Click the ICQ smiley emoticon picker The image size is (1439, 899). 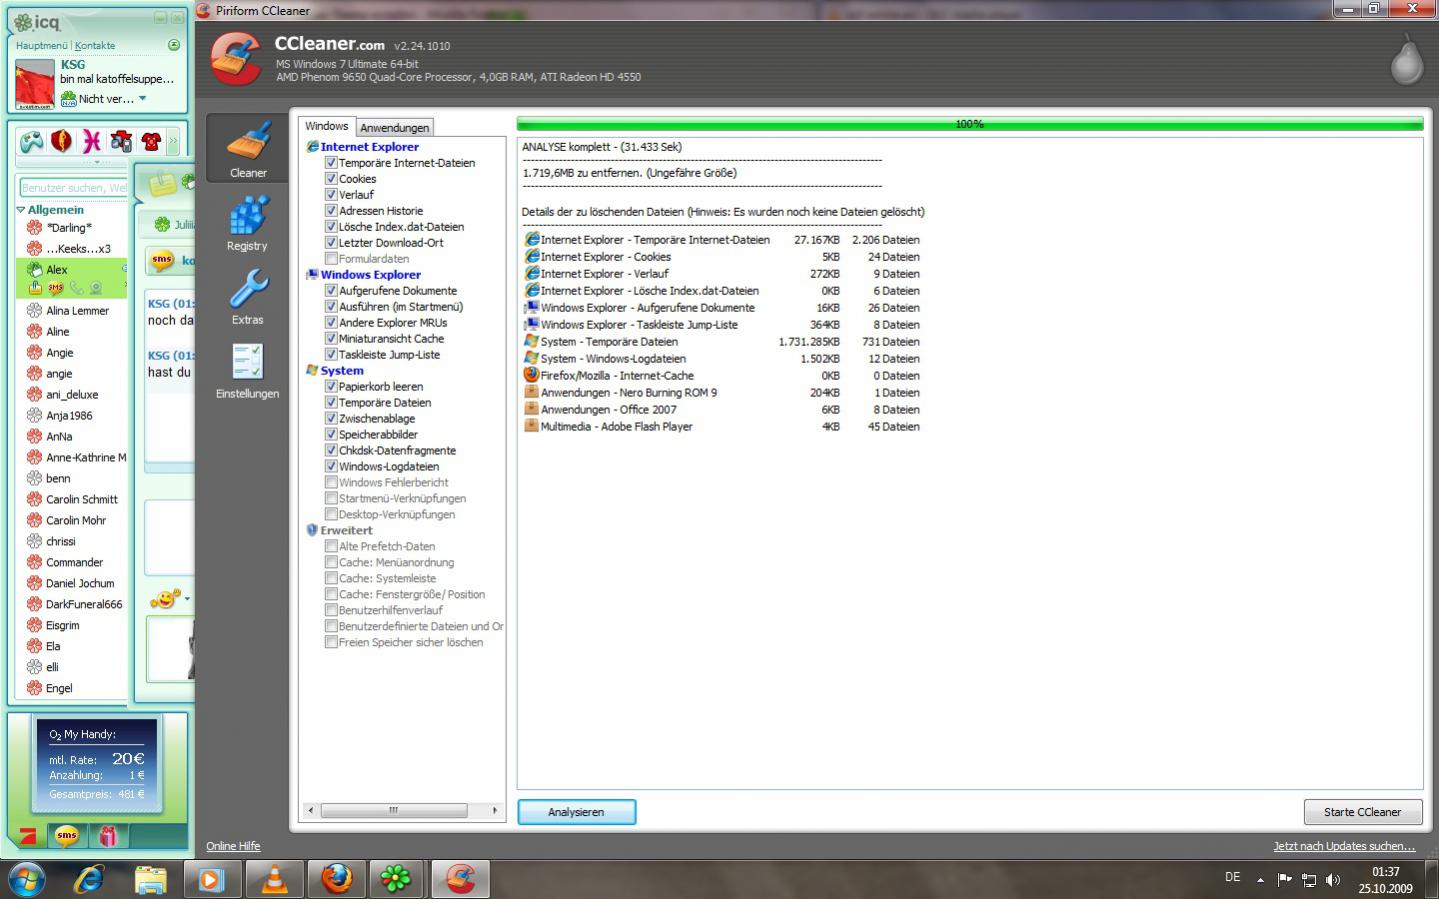pyautogui.click(x=163, y=598)
